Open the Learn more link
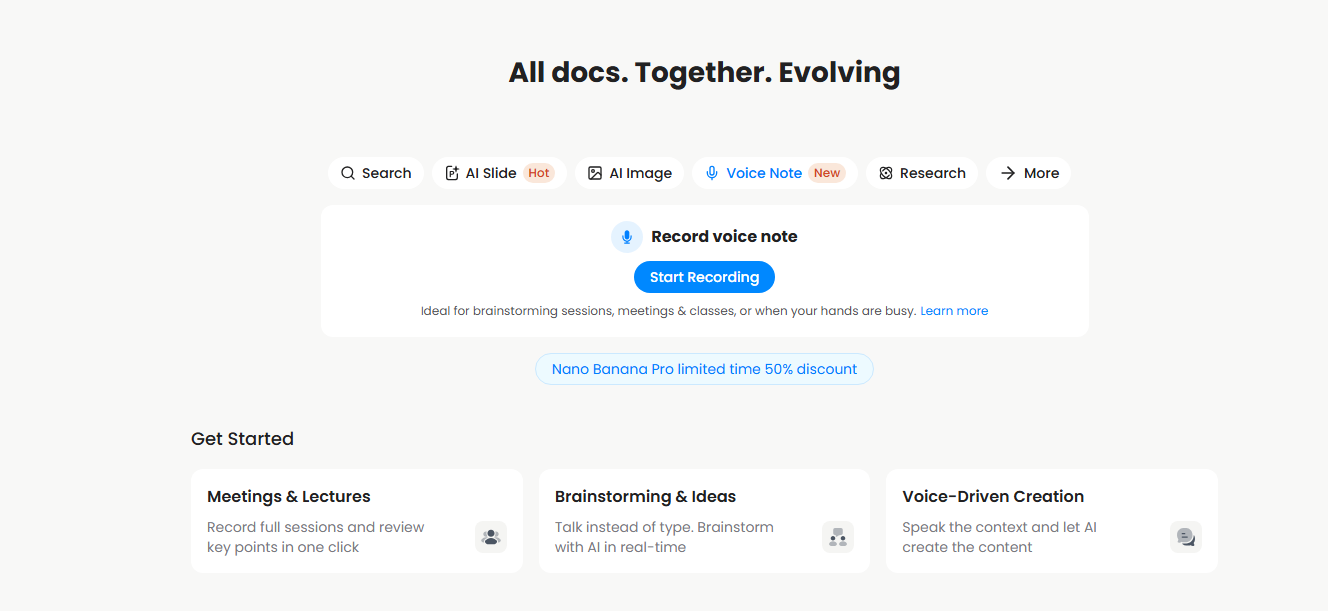 coord(954,311)
